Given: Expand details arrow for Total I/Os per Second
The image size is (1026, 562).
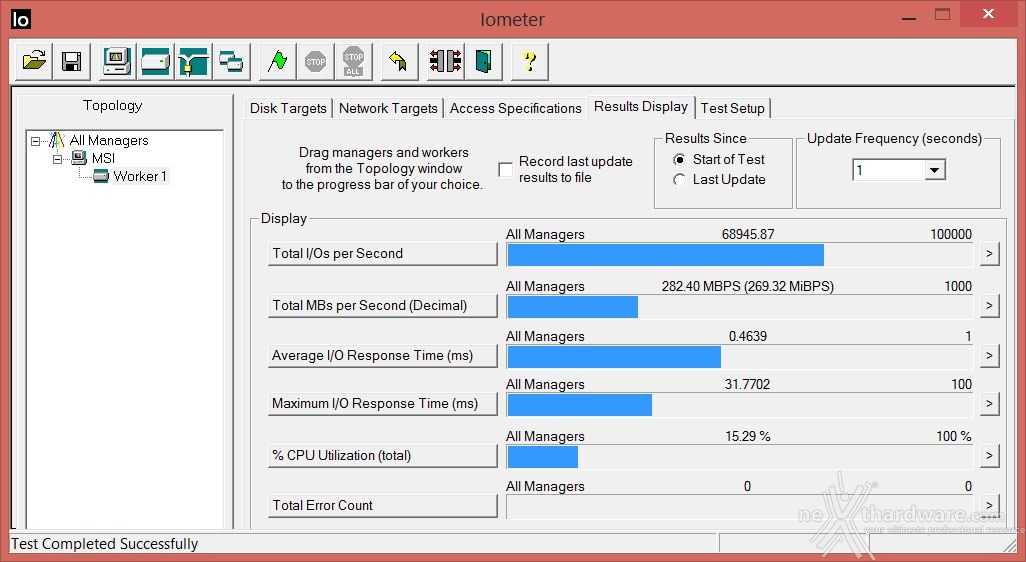Looking at the screenshot, I should pos(989,254).
